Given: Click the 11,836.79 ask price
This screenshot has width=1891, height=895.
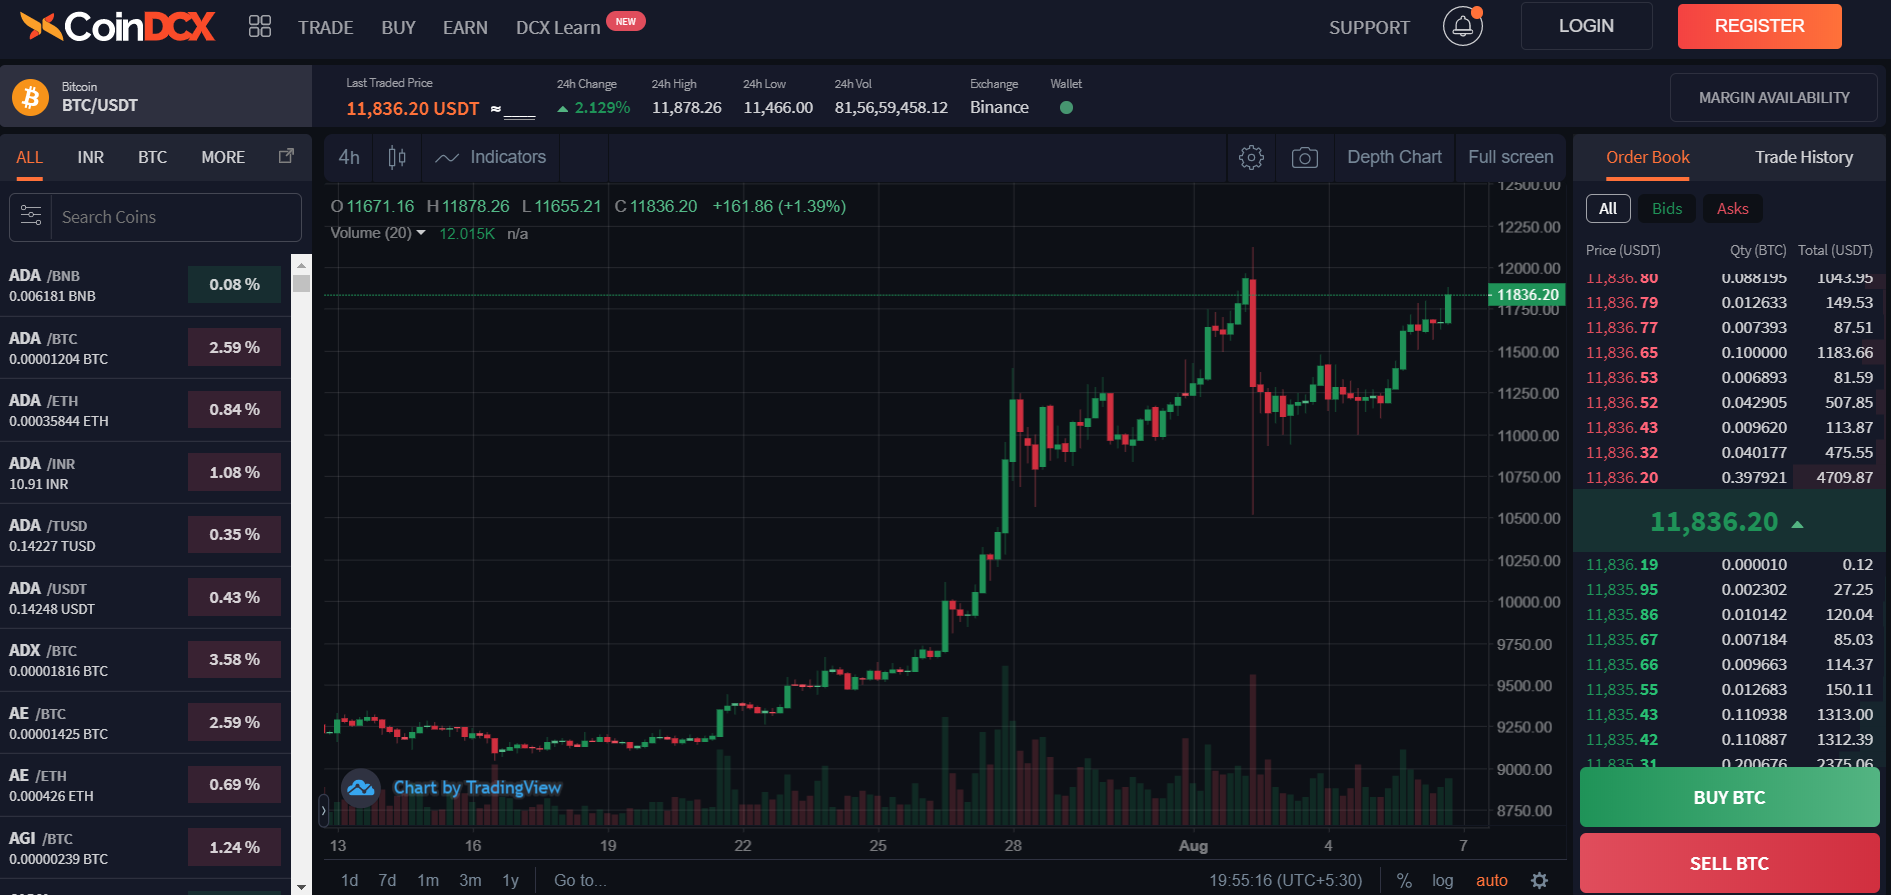Looking at the screenshot, I should coord(1621,302).
